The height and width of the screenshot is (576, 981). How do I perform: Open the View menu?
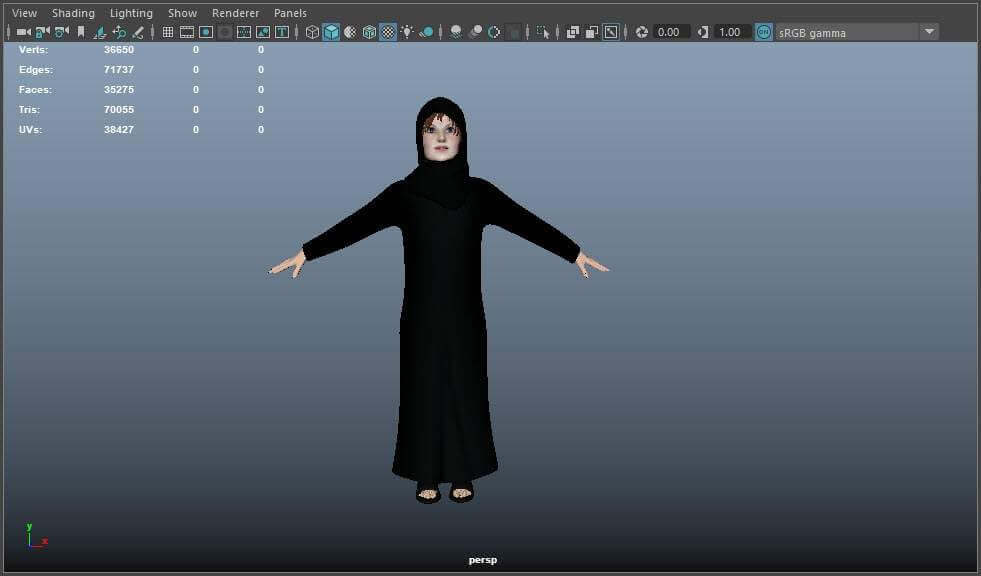pyautogui.click(x=24, y=13)
